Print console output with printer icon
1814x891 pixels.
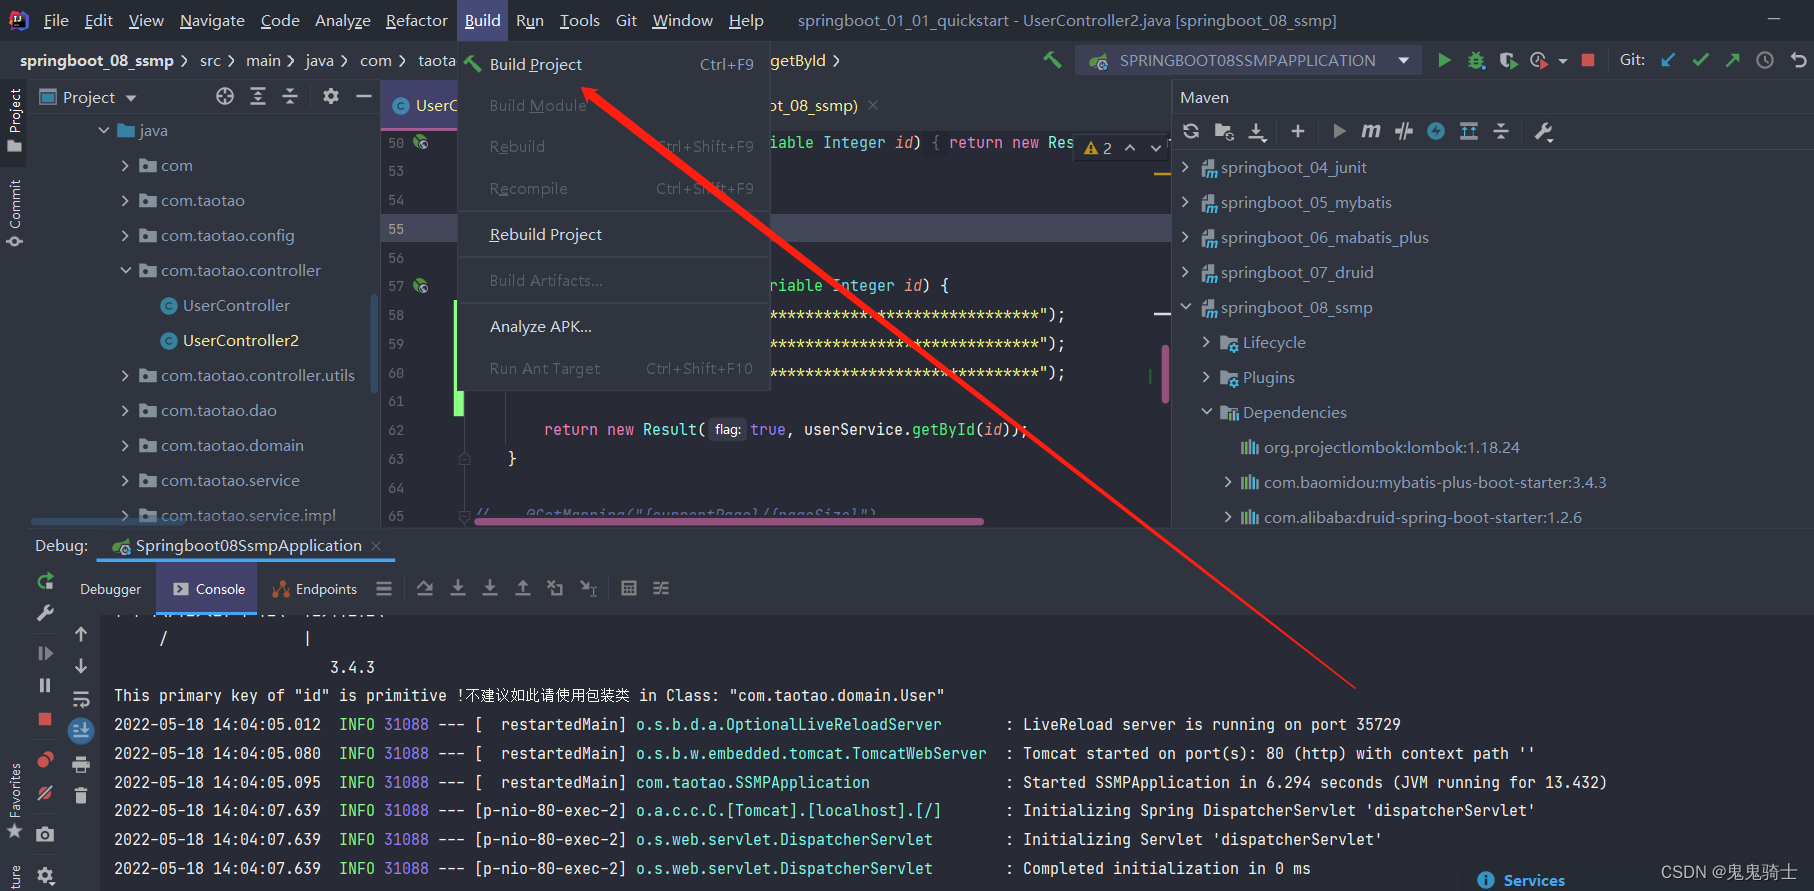(81, 765)
